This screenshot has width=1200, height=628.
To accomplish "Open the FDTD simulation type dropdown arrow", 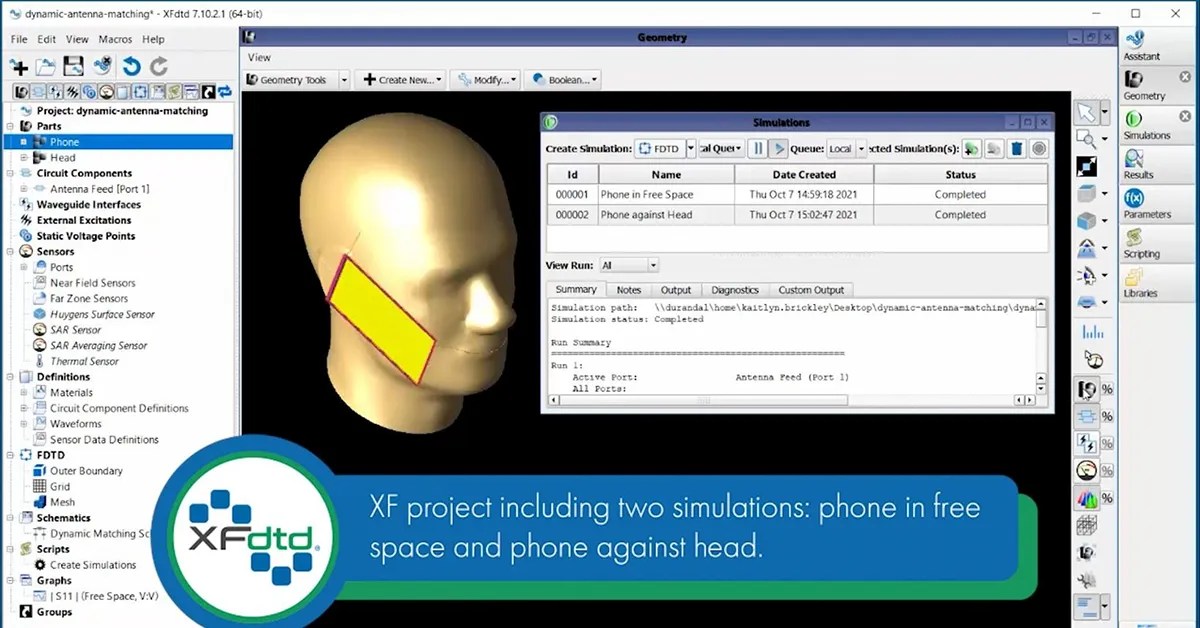I will (691, 148).
